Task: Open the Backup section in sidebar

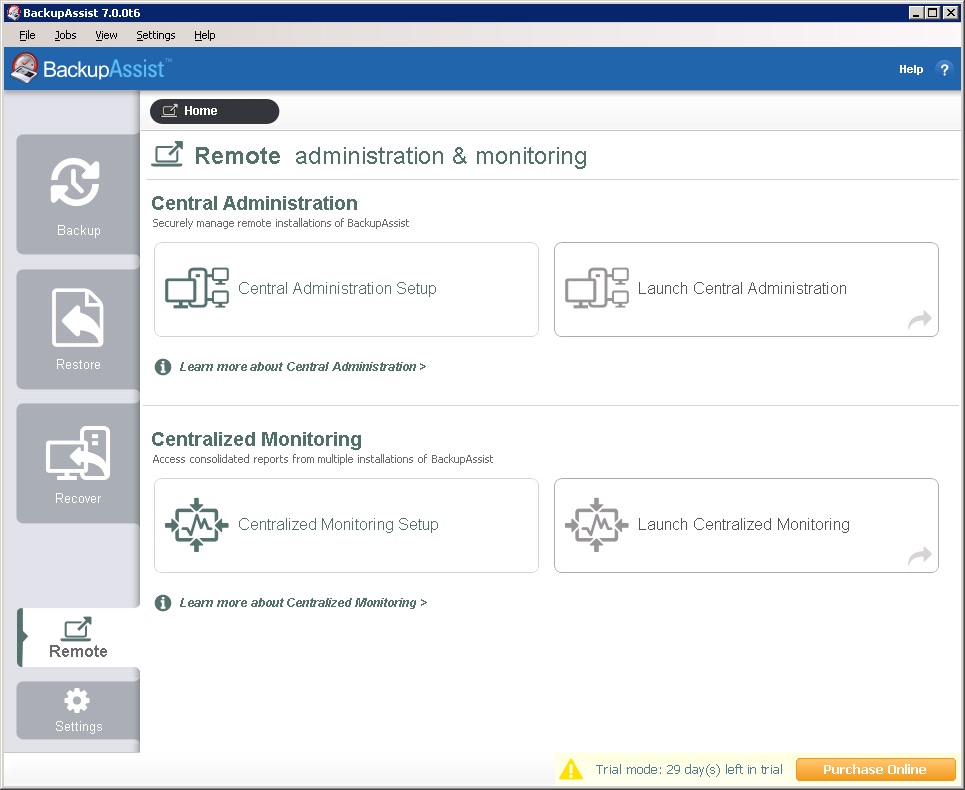Action: [78, 195]
